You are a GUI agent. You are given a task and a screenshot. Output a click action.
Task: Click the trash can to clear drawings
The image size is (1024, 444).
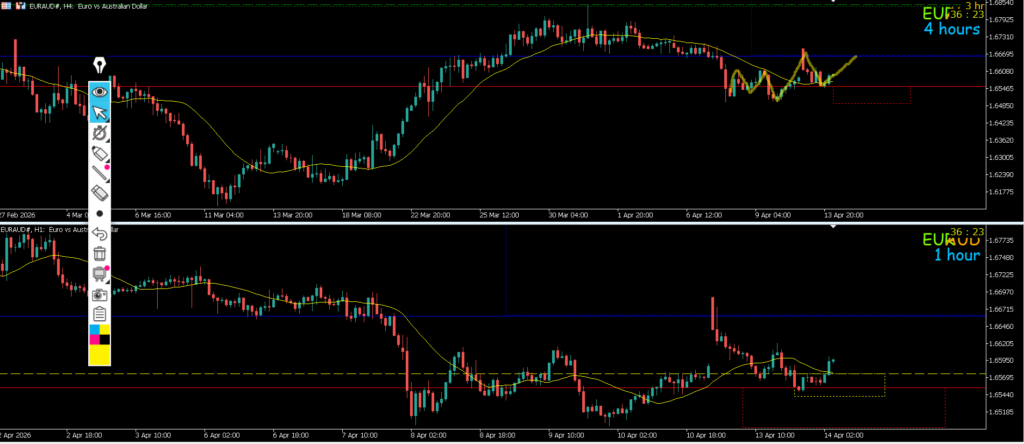100,254
